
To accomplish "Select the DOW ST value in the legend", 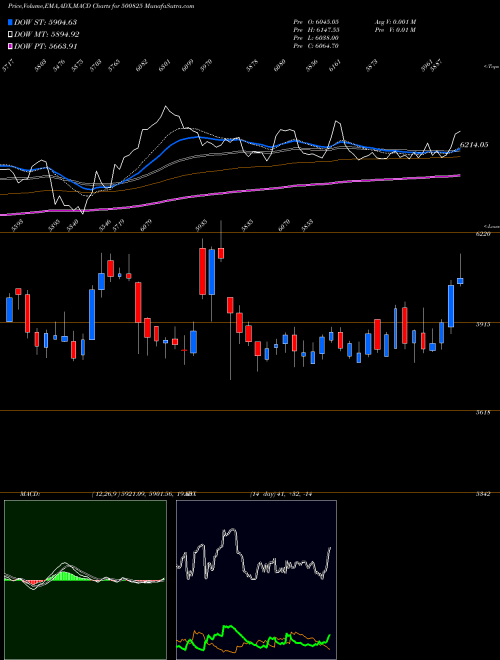I will [61, 22].
